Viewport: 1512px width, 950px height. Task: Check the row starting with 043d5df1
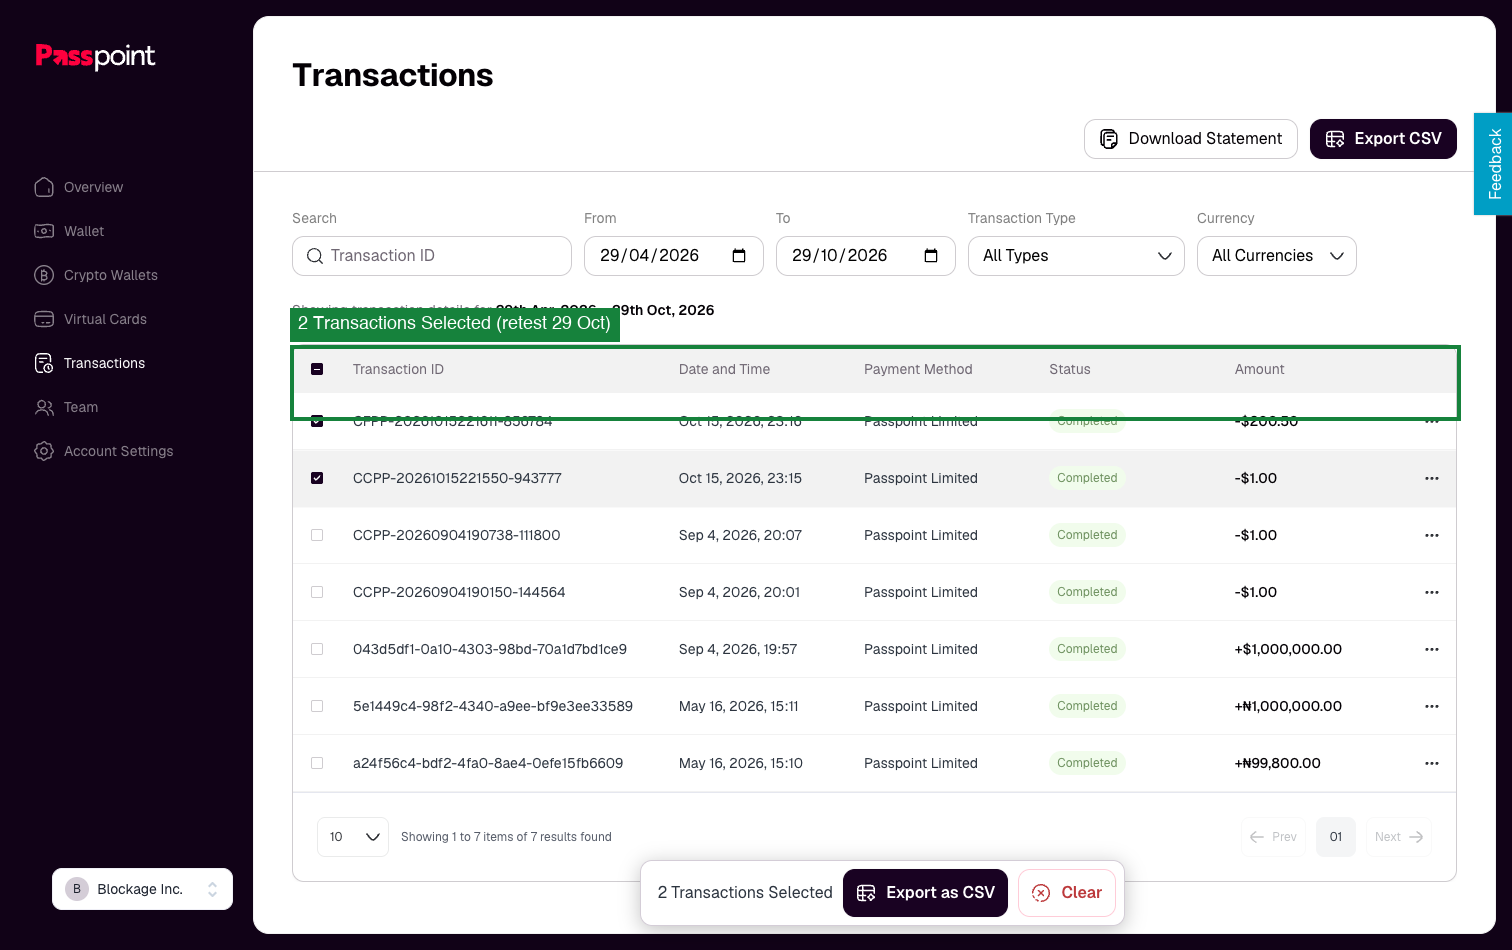(x=317, y=649)
